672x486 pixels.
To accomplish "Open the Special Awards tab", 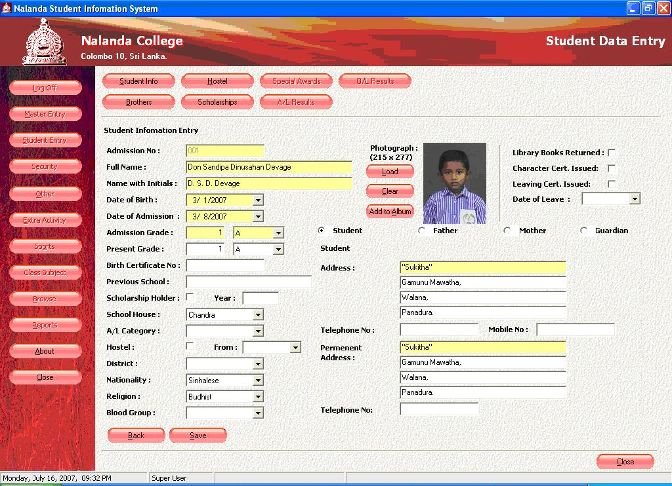I will click(296, 81).
